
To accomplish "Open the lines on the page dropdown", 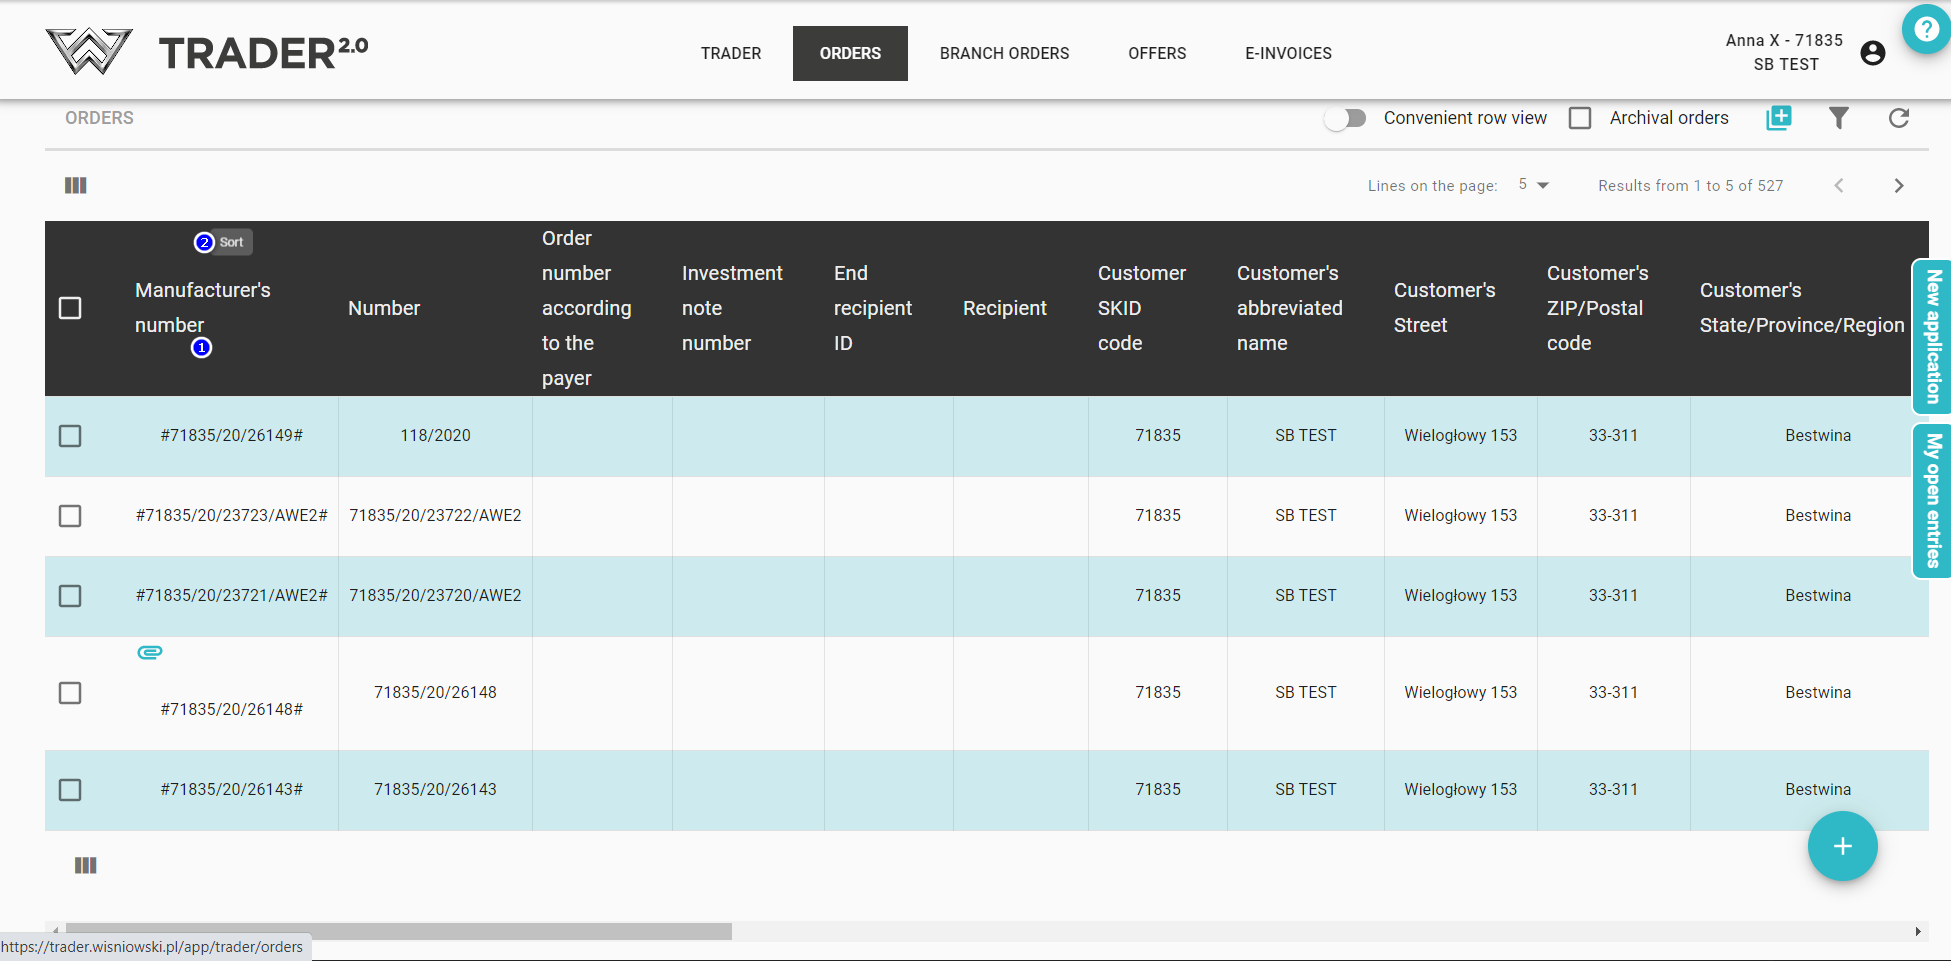I will pyautogui.click(x=1533, y=185).
